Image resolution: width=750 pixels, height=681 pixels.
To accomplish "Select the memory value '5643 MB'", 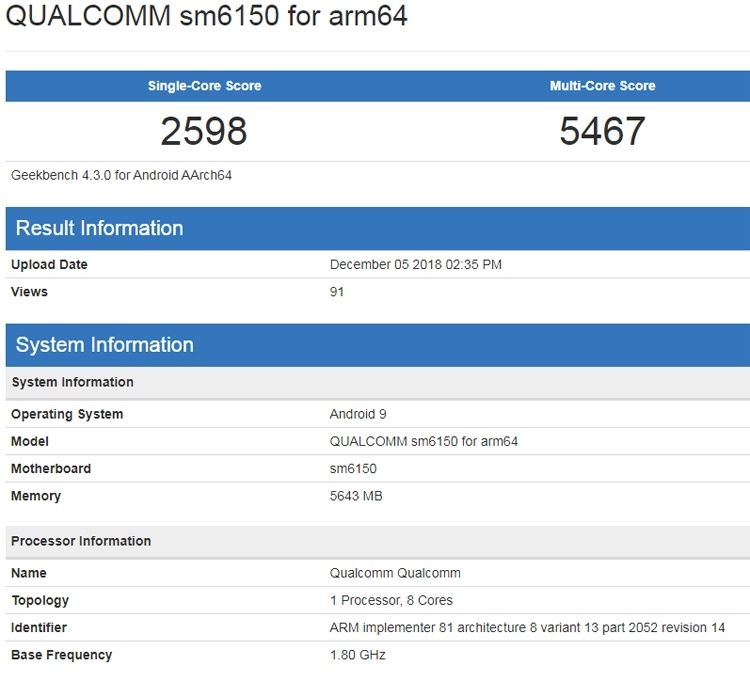I will pyautogui.click(x=356, y=496).
